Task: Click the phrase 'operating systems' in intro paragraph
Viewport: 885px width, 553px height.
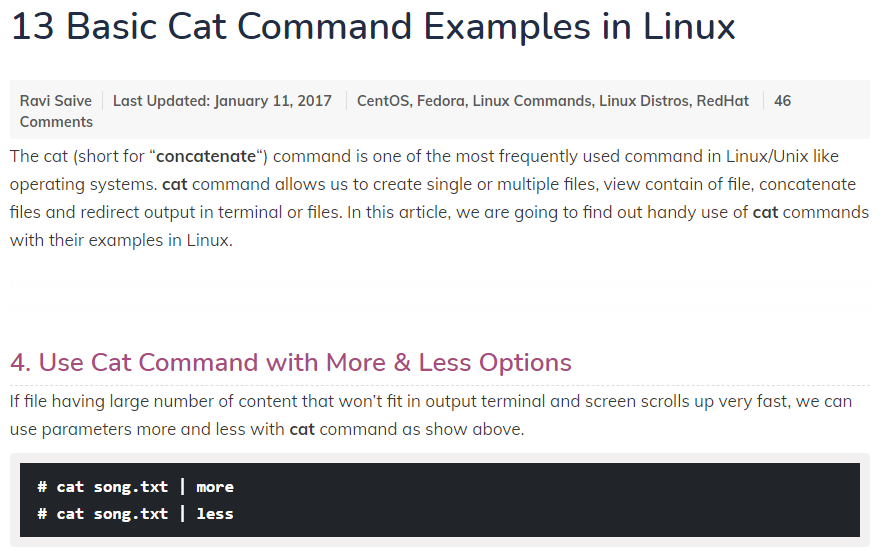Action: click(83, 185)
